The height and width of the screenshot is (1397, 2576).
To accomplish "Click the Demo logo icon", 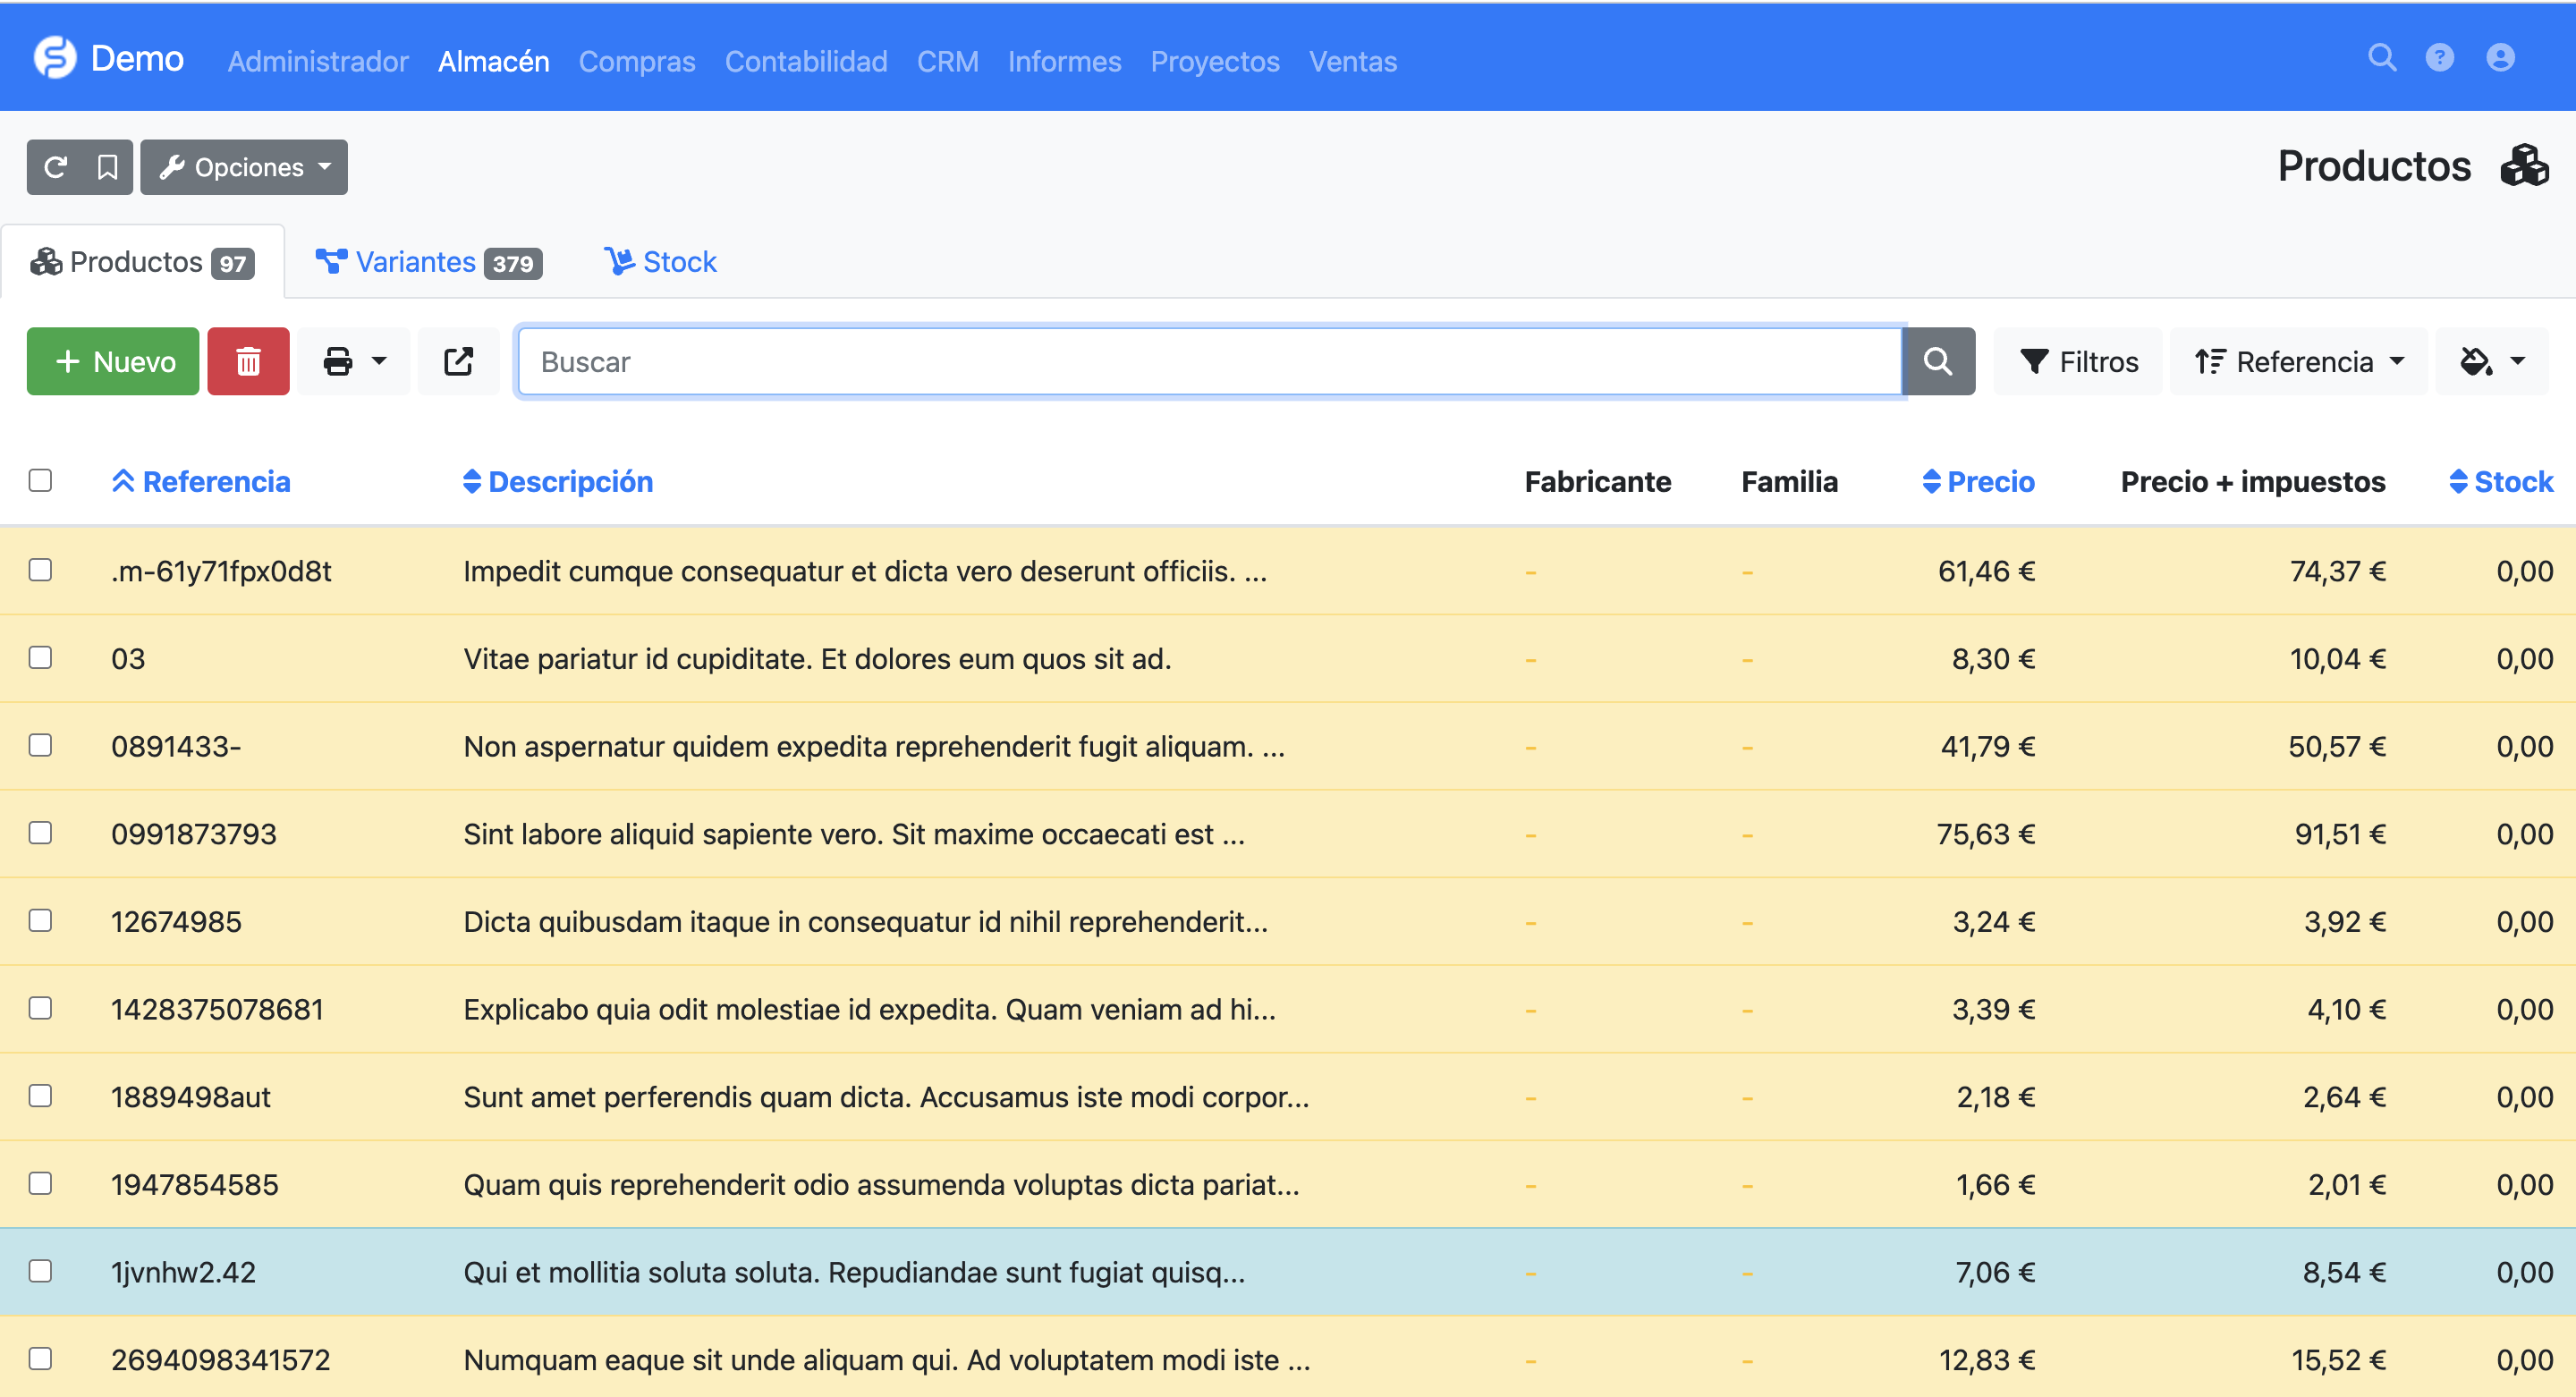I will point(55,58).
